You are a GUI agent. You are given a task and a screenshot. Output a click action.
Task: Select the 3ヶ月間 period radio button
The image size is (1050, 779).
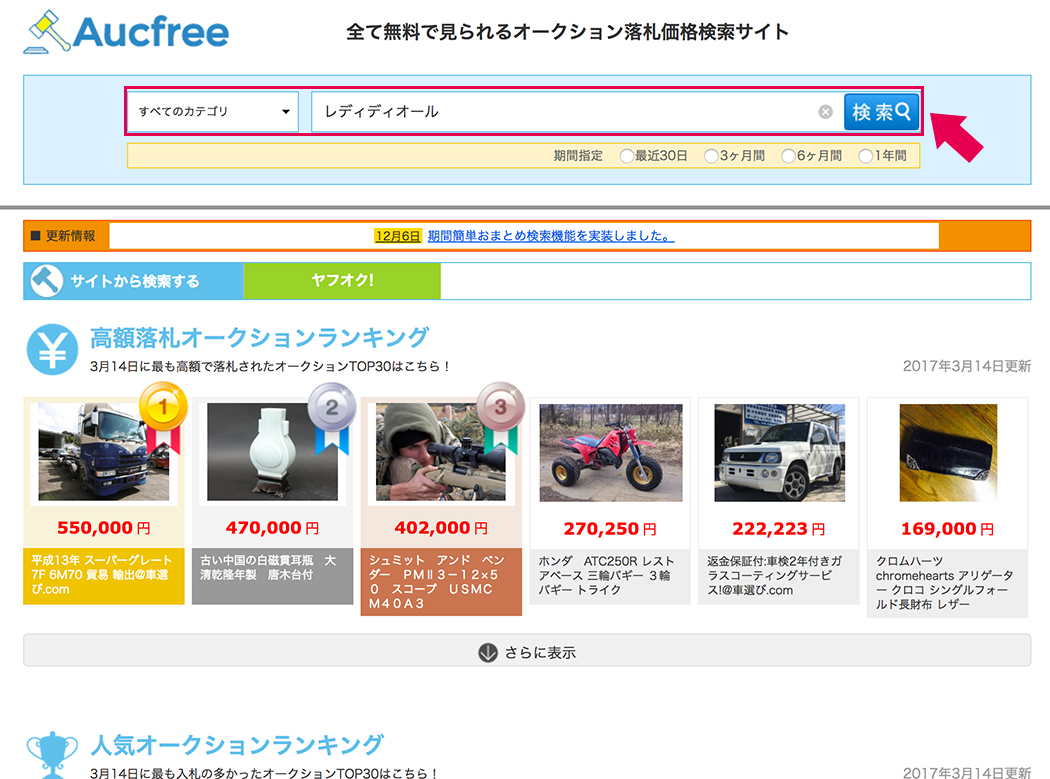tap(711, 156)
